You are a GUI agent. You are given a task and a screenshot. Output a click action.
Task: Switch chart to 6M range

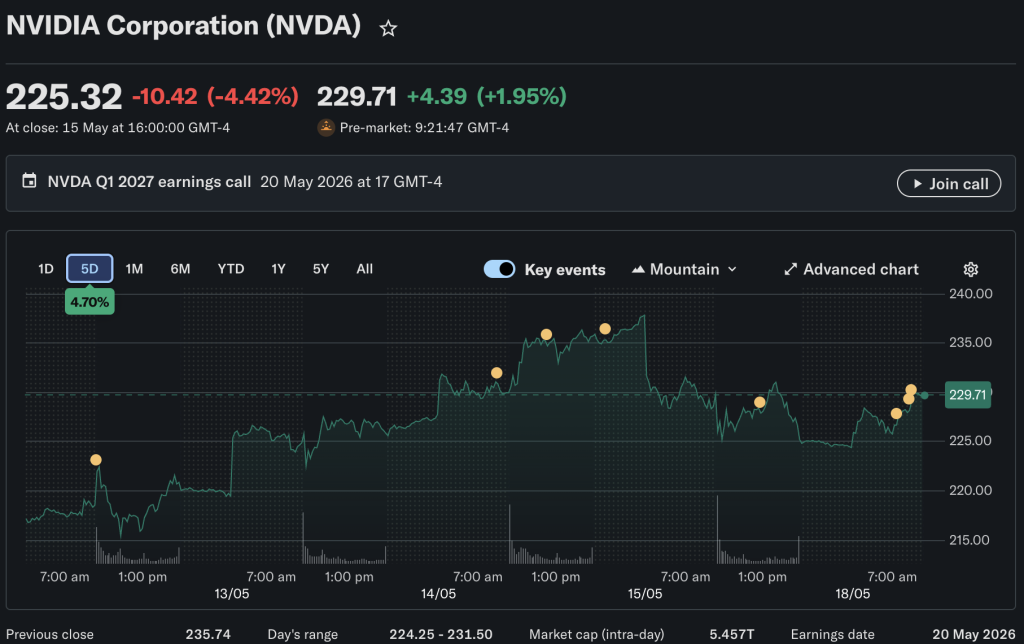coord(180,268)
